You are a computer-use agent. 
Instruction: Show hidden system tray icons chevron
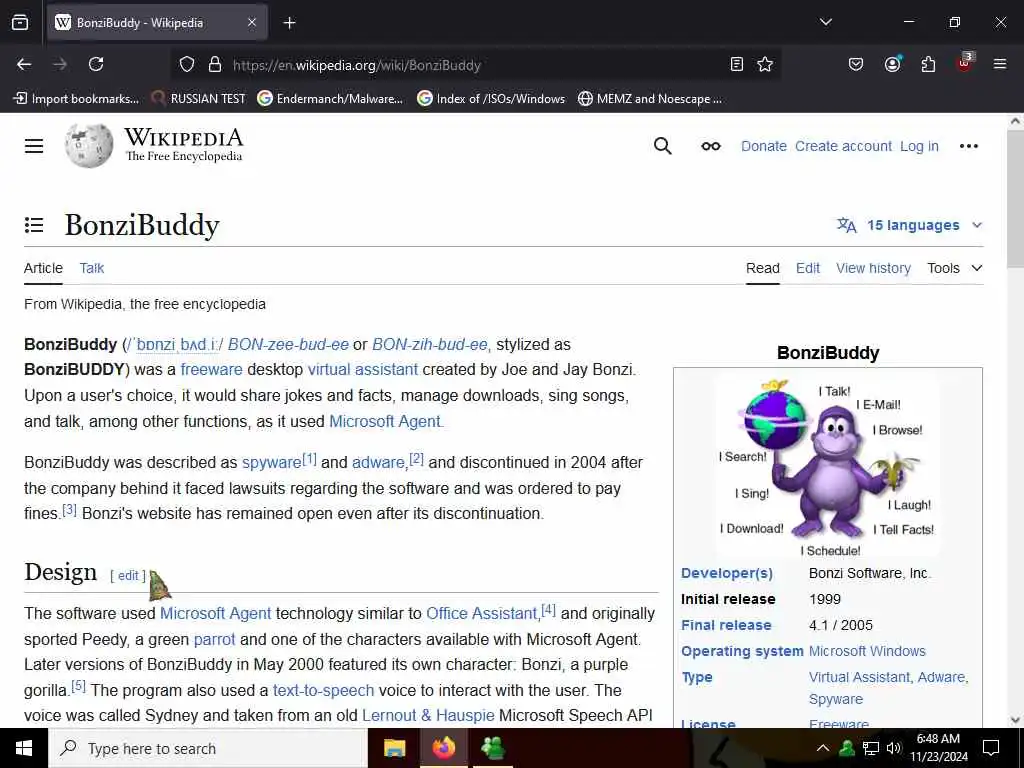[x=823, y=748]
